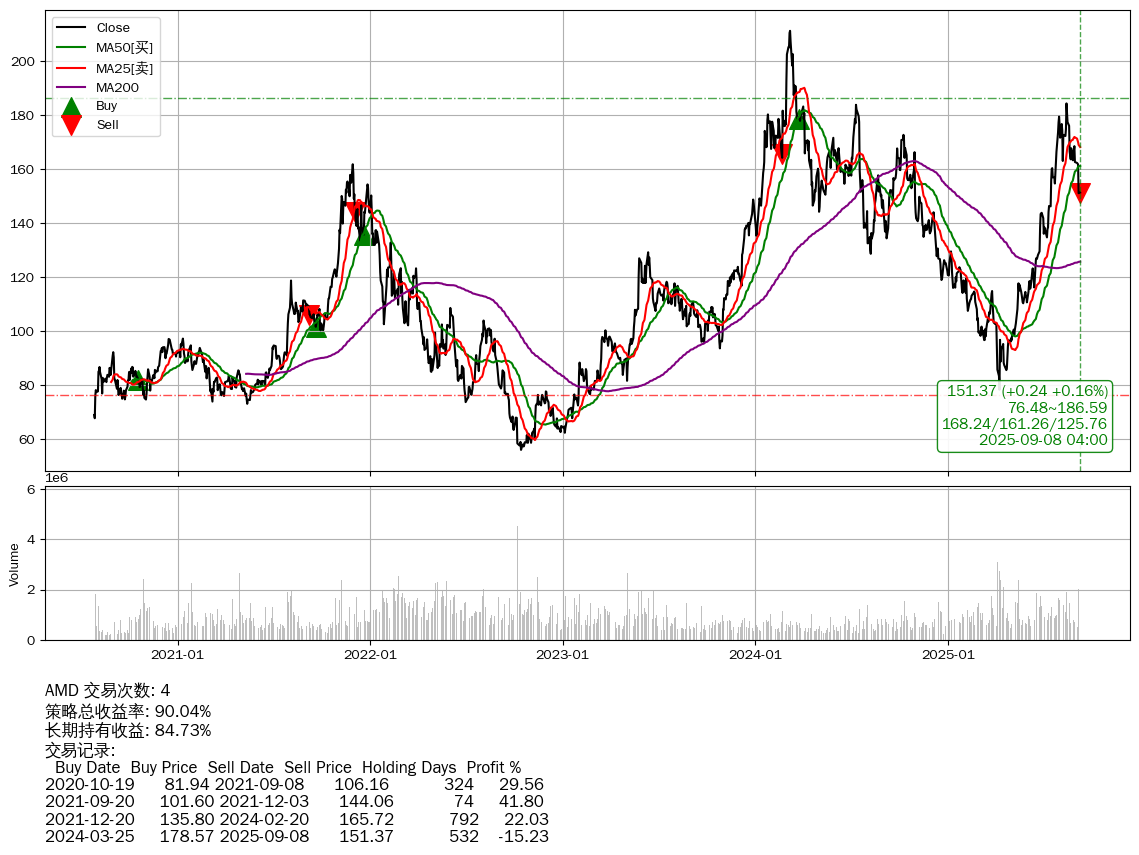Click the red sell marker from September 2021

click(x=310, y=315)
